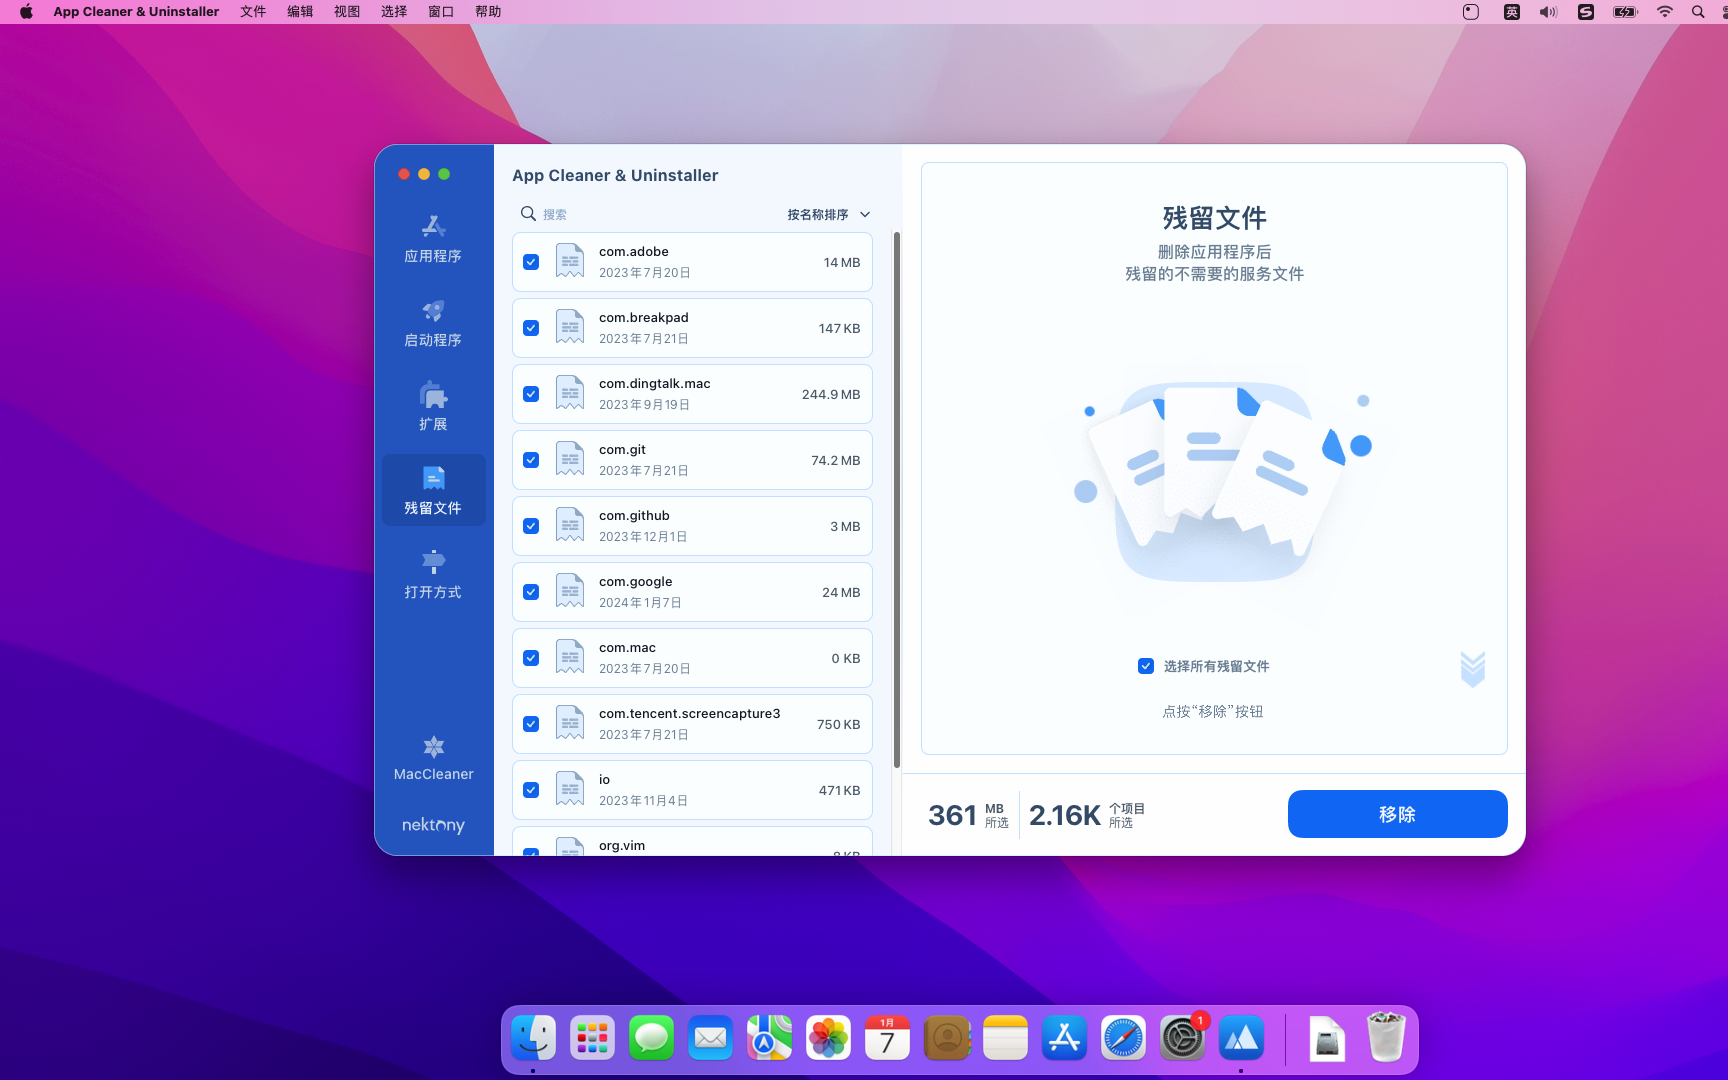Uncheck the com.adobe checkbox
Screen dimensions: 1728x1080
[531, 262]
